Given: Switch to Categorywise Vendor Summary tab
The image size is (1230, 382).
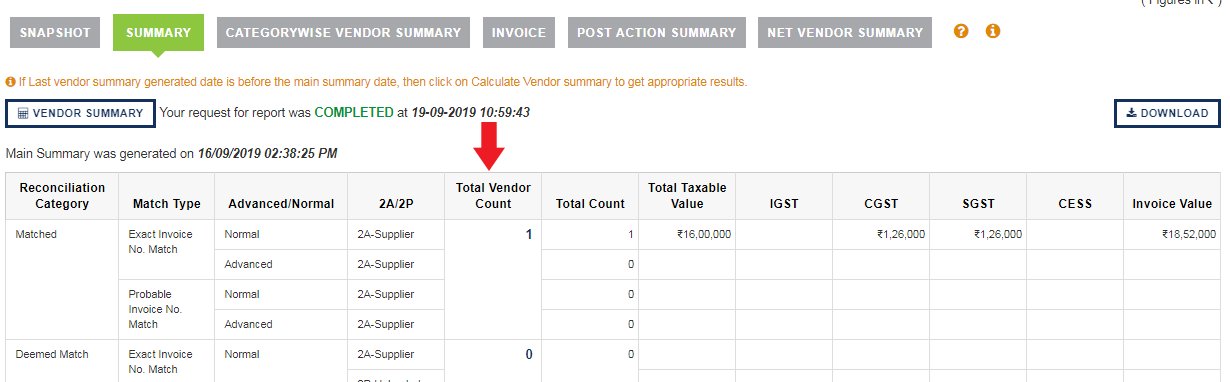Looking at the screenshot, I should coord(344,32).
